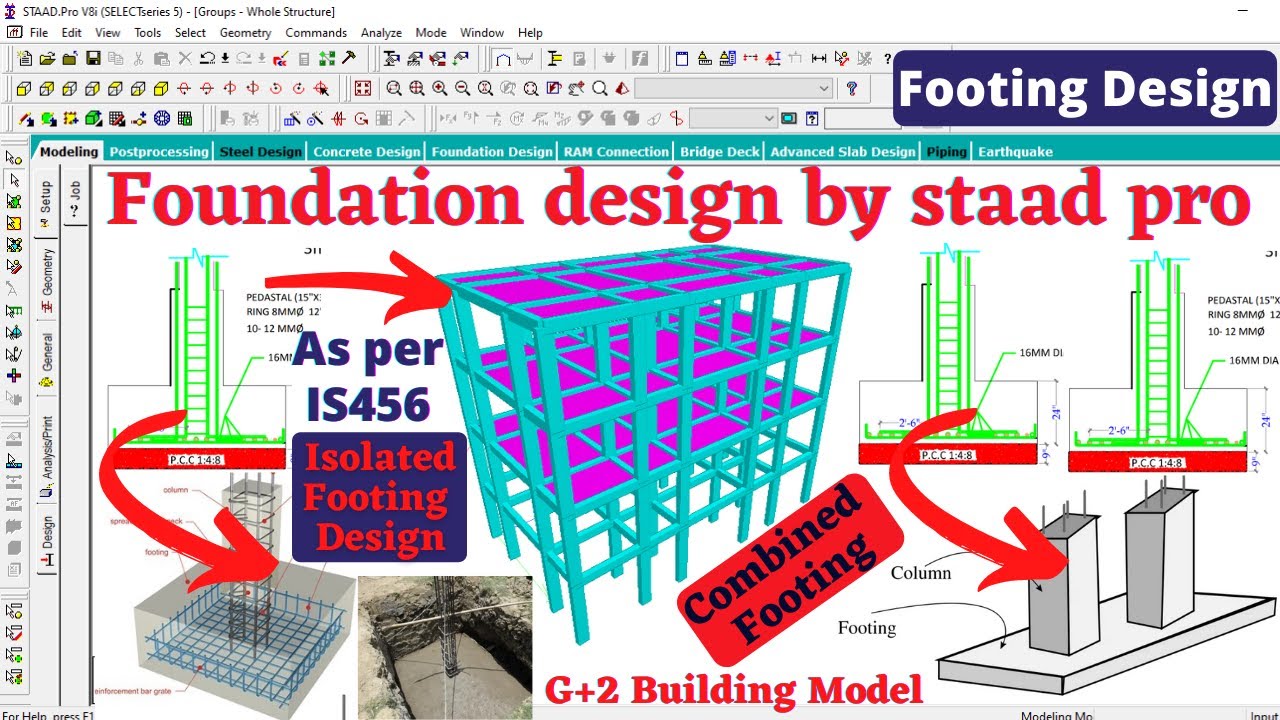Viewport: 1280px width, 720px height.
Task: Open the Geometry menu
Action: (x=245, y=32)
